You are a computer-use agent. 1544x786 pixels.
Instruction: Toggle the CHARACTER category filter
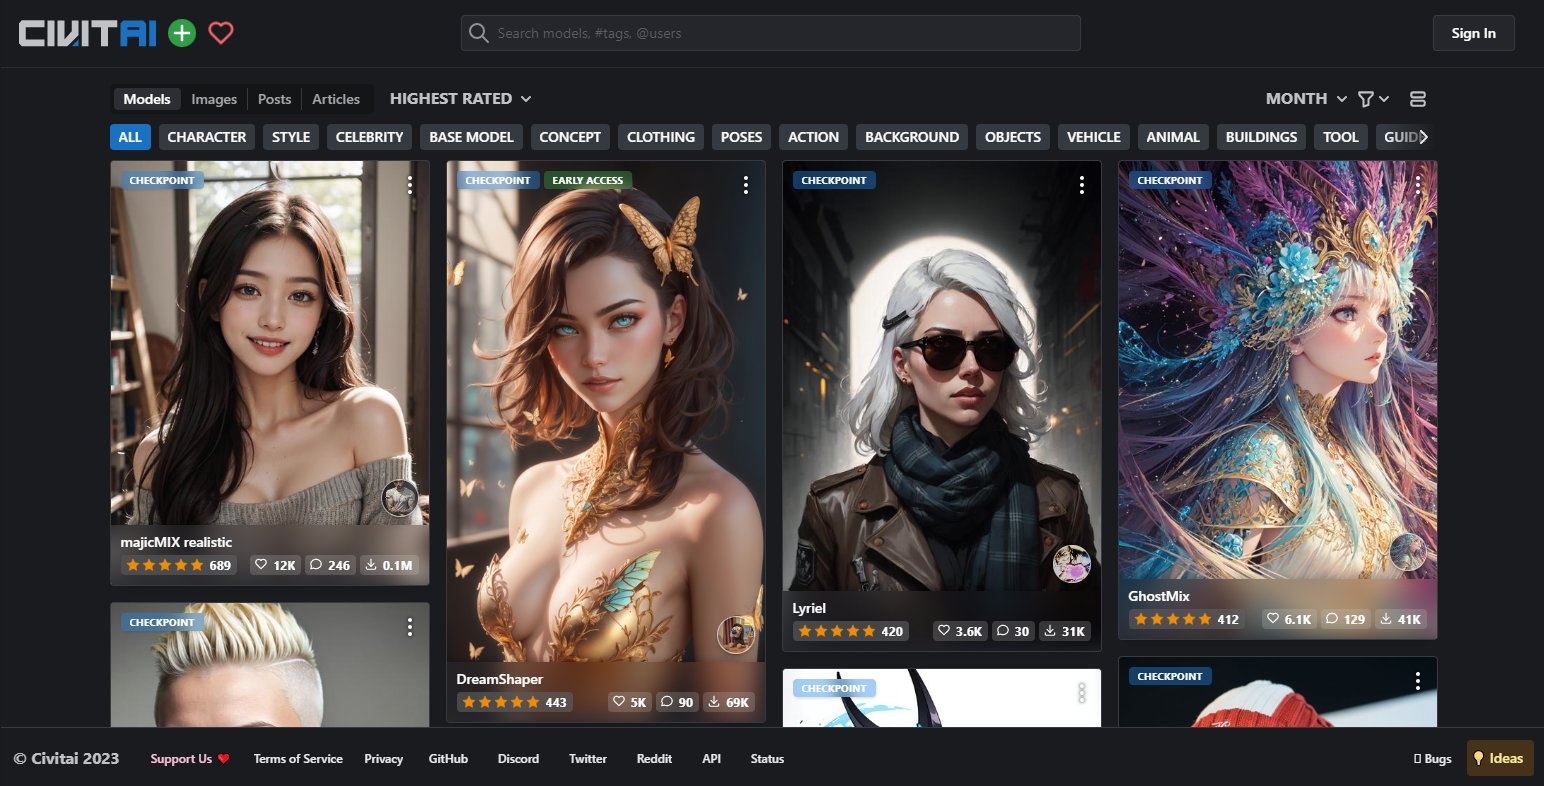[206, 137]
